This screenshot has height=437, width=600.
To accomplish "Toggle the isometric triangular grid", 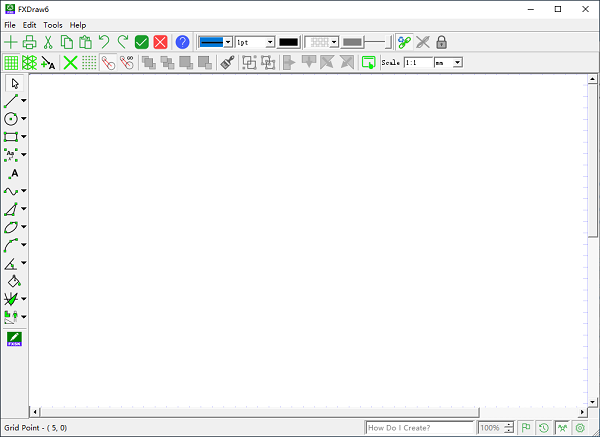I will pyautogui.click(x=29, y=62).
